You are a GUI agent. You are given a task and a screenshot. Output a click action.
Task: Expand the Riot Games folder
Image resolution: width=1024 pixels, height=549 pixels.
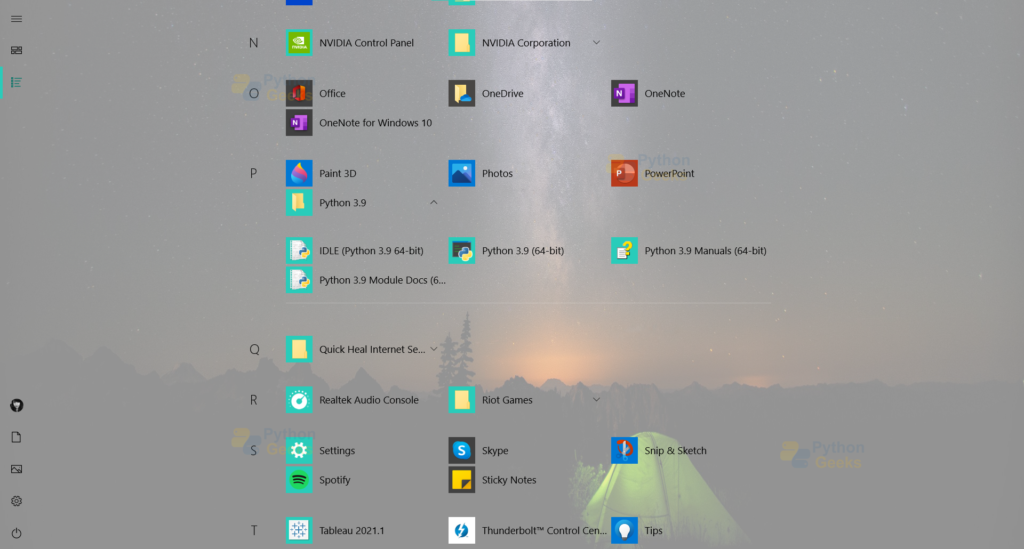pos(596,400)
